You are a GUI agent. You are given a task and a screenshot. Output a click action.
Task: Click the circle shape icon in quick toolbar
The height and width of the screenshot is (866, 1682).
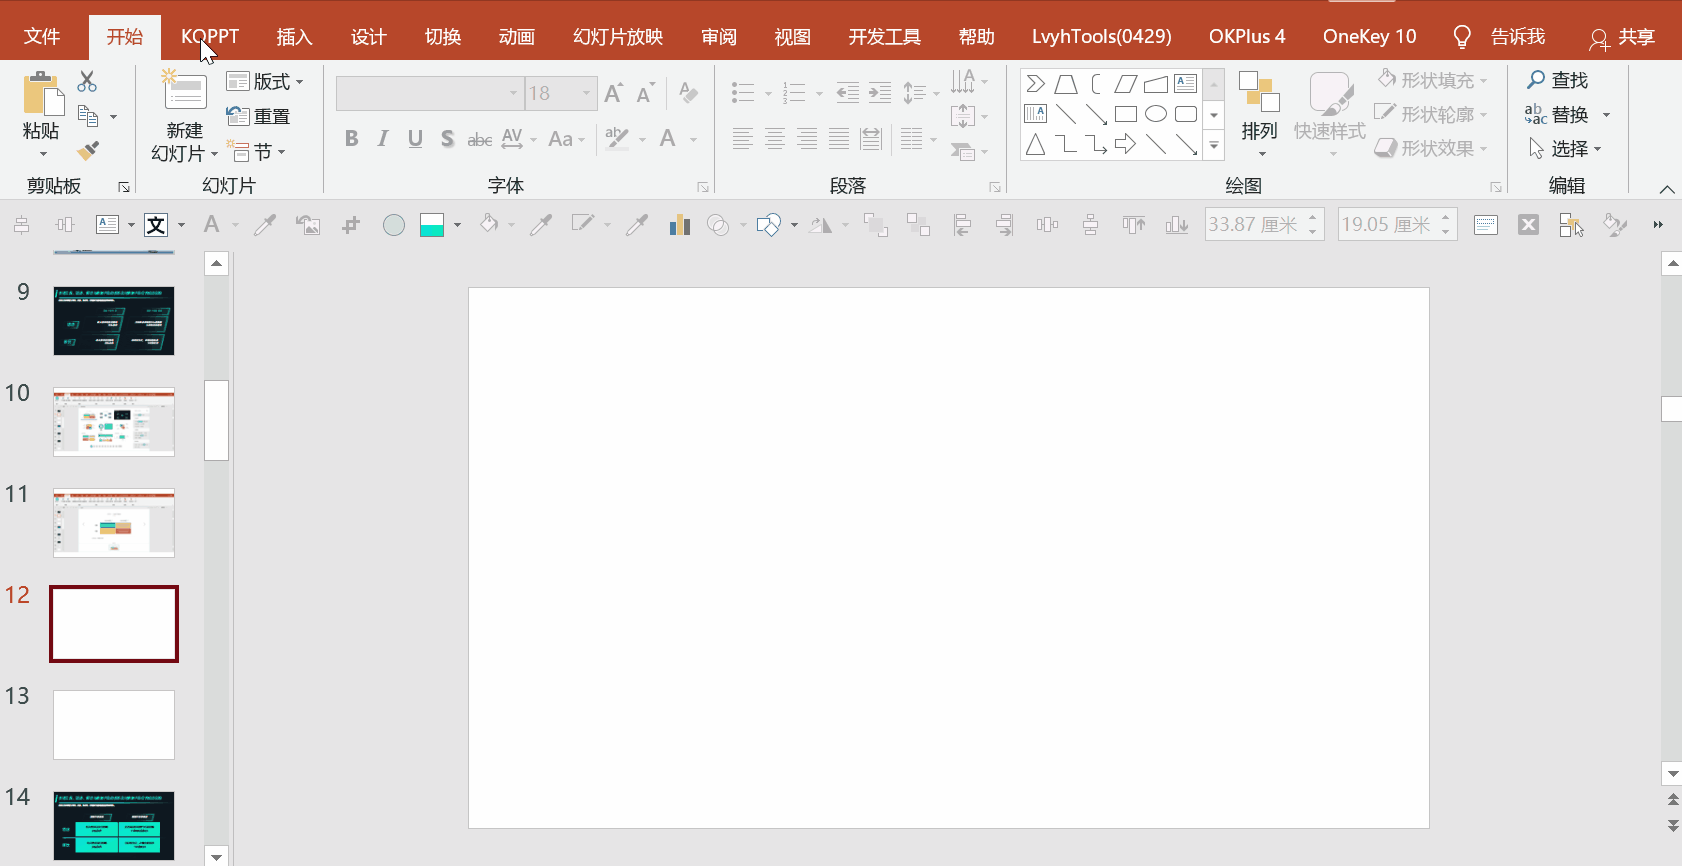point(394,225)
